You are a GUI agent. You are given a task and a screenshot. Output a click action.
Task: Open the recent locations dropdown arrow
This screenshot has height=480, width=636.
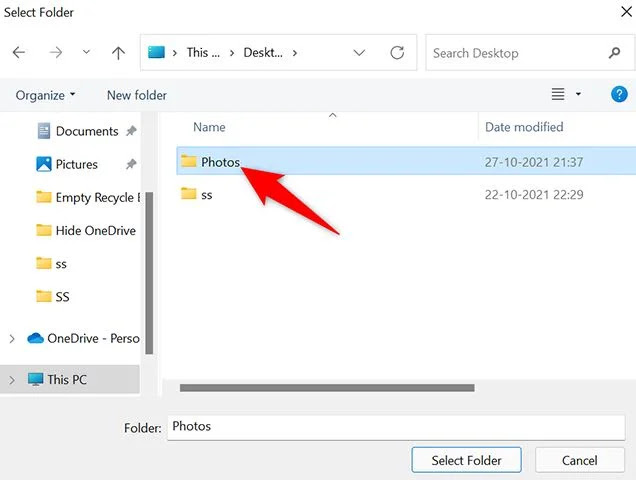tap(86, 52)
